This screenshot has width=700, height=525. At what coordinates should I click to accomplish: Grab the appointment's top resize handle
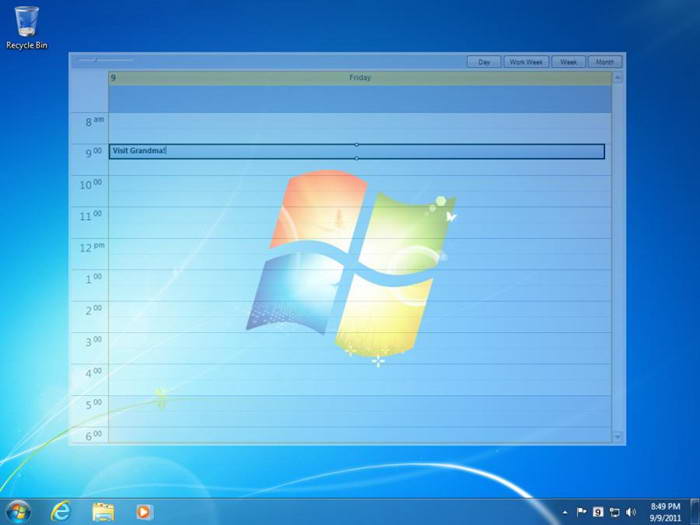click(356, 145)
